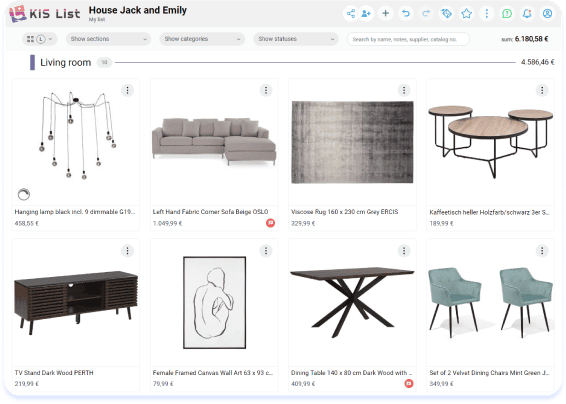Viewport: 566px width, 404px height.
Task: Open the Viscose Rug ERCIS thumbnail
Action: tap(352, 142)
